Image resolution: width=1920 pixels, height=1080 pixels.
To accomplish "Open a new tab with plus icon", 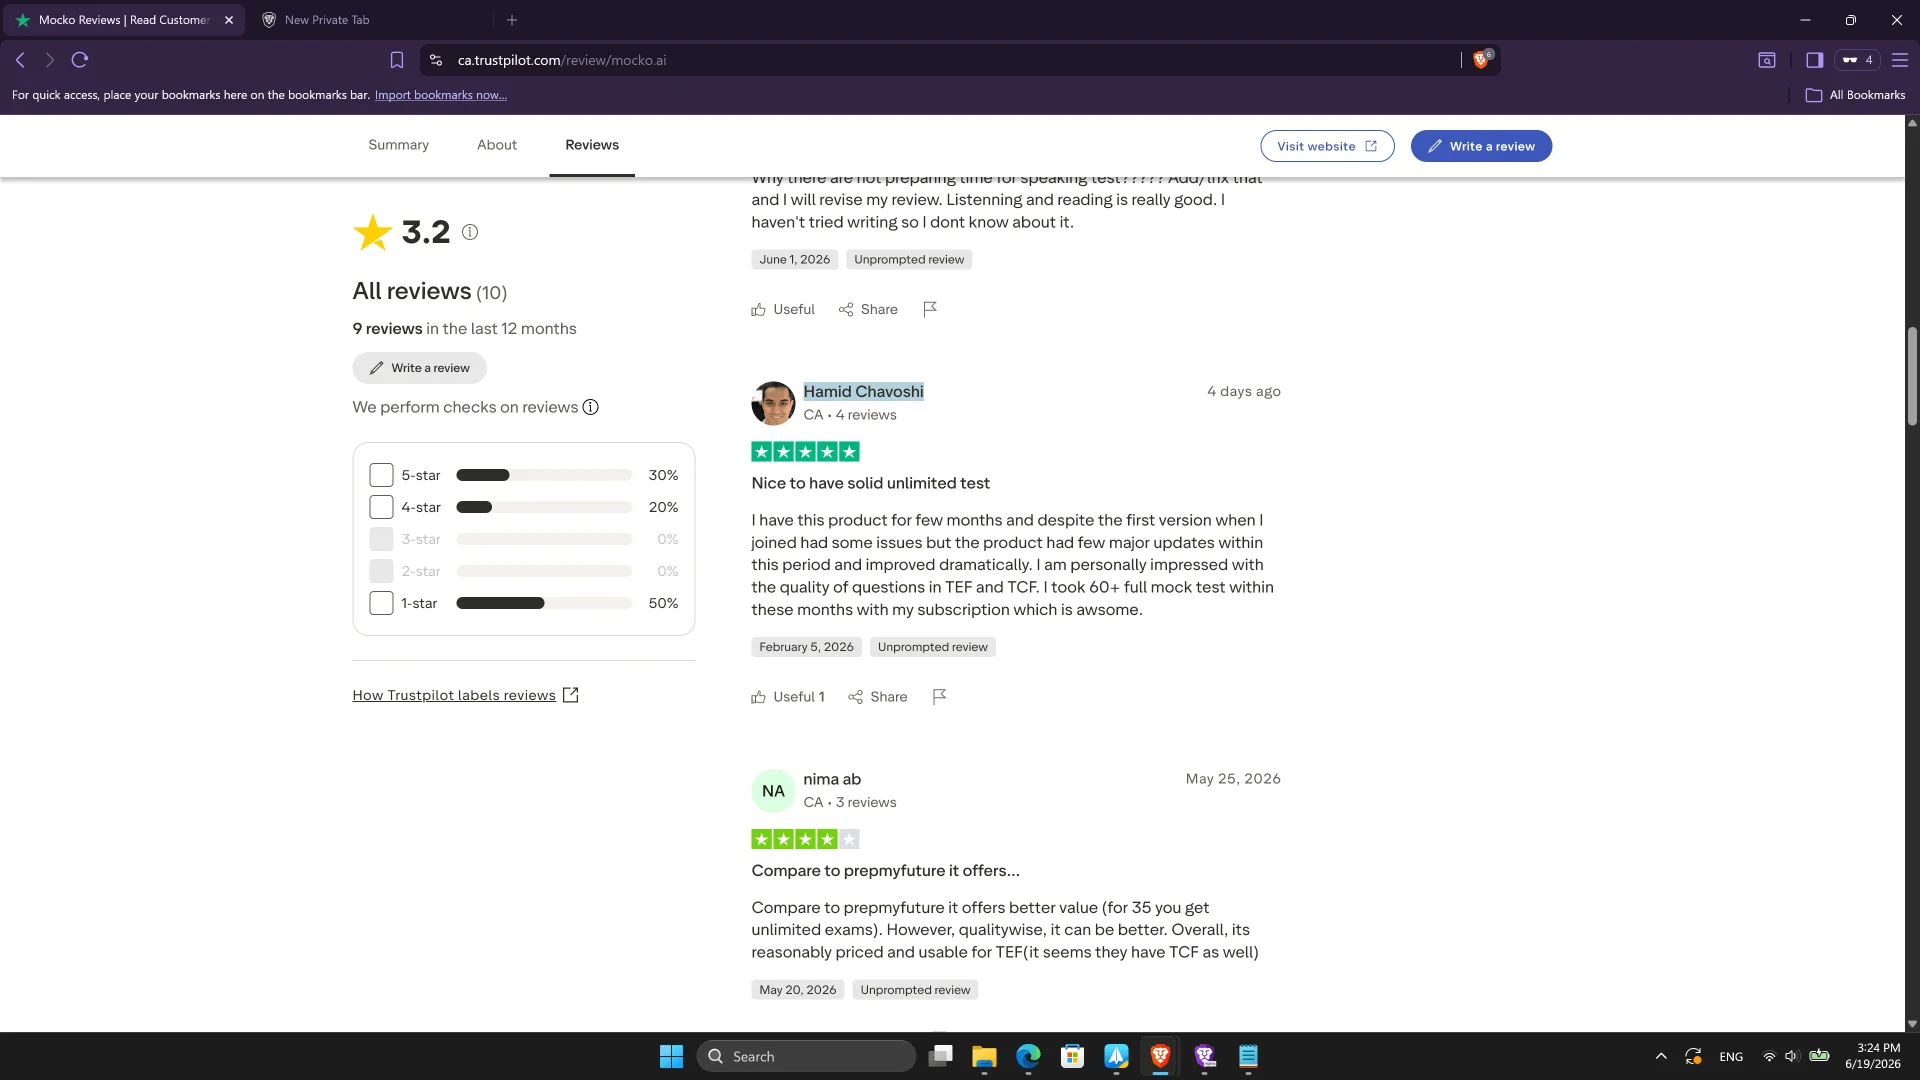I will click(512, 20).
